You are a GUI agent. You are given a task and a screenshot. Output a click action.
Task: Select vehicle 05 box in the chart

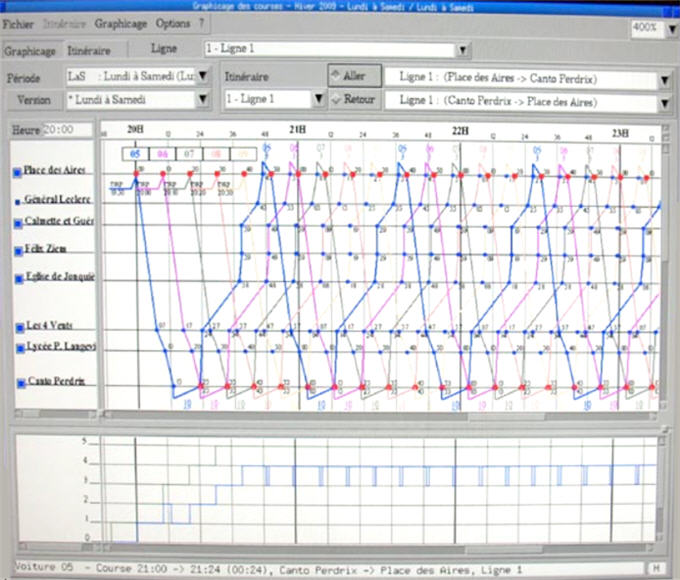135,154
